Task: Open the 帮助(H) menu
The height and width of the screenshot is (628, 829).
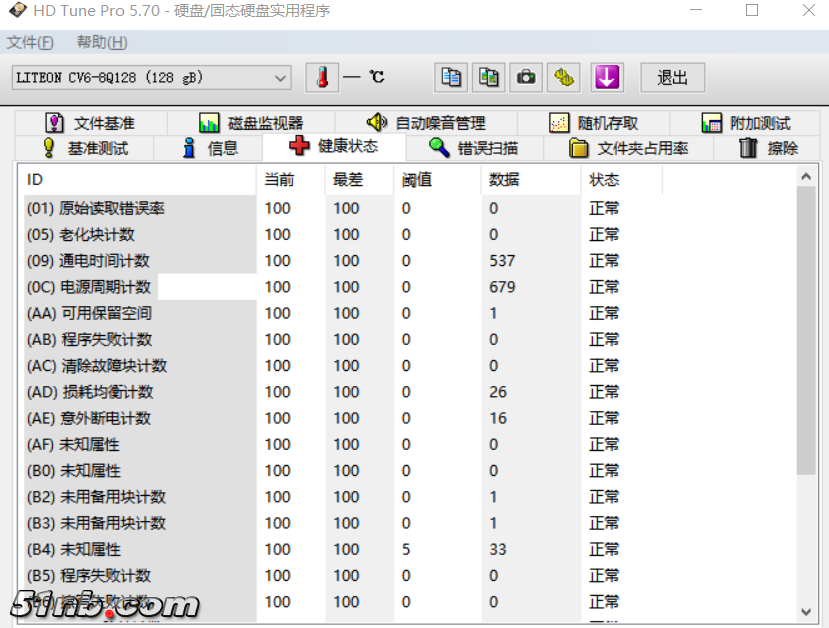Action: tap(102, 42)
